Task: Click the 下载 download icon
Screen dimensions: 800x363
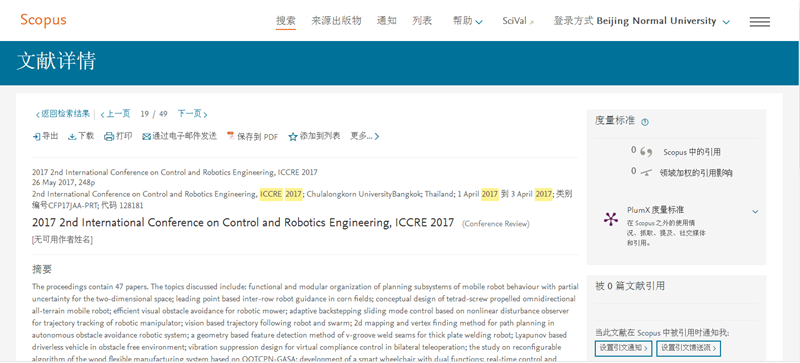Action: pyautogui.click(x=72, y=136)
